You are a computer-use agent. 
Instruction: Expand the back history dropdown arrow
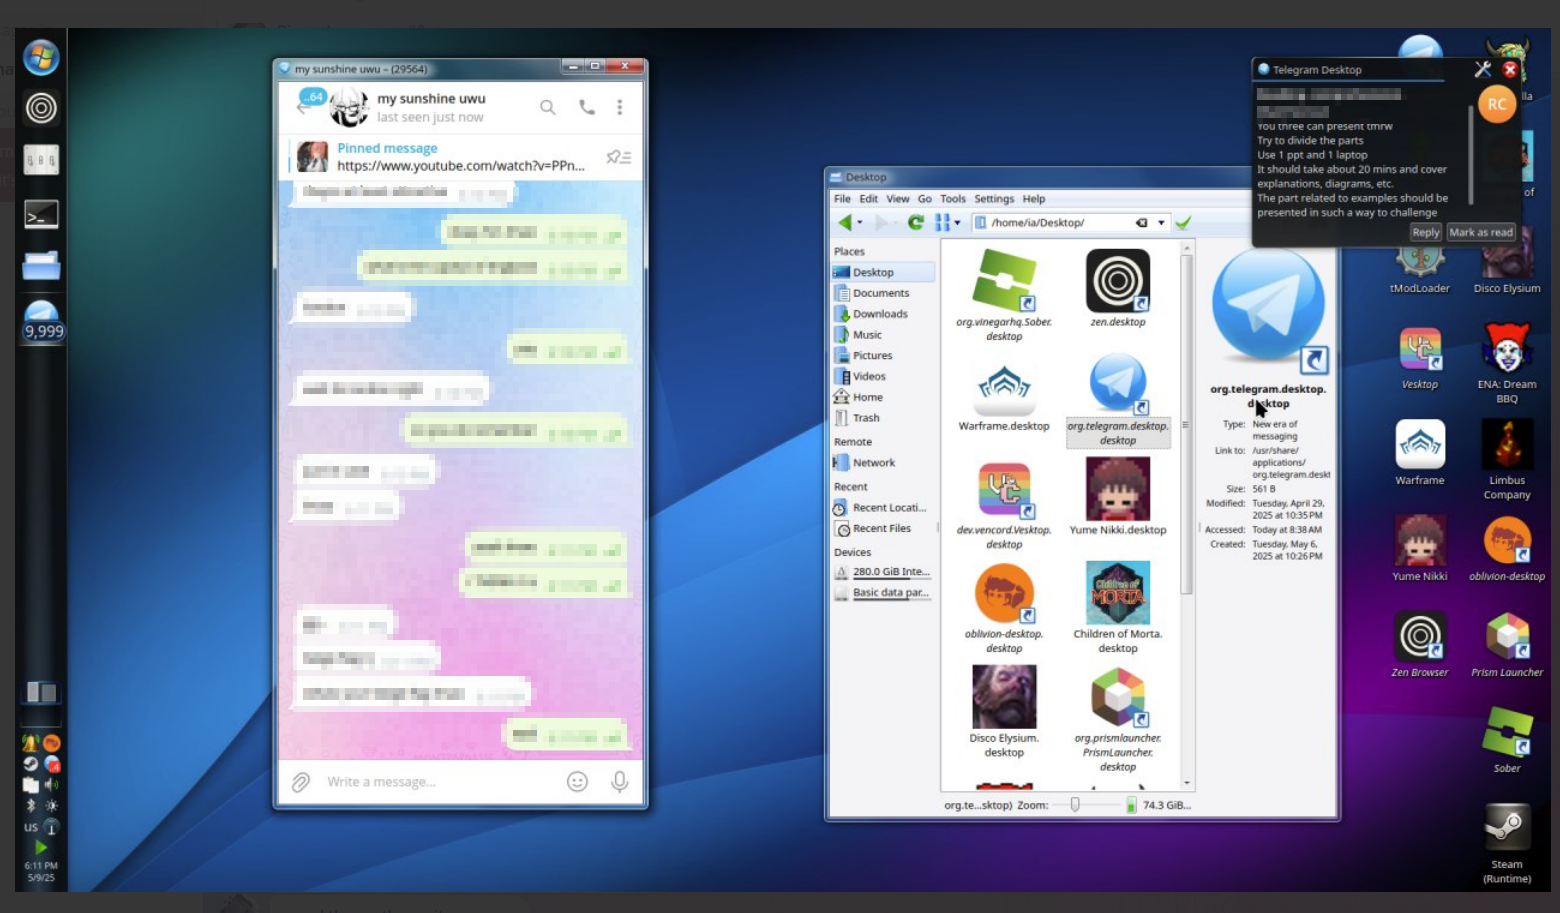click(x=860, y=222)
